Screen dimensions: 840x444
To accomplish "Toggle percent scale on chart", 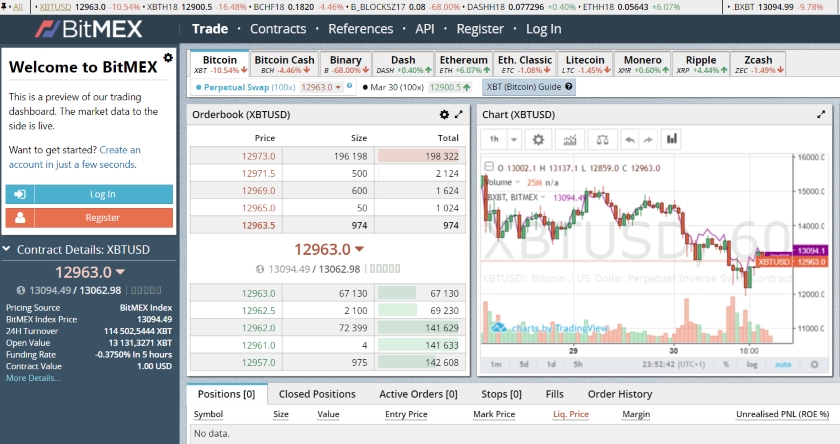I will click(726, 364).
